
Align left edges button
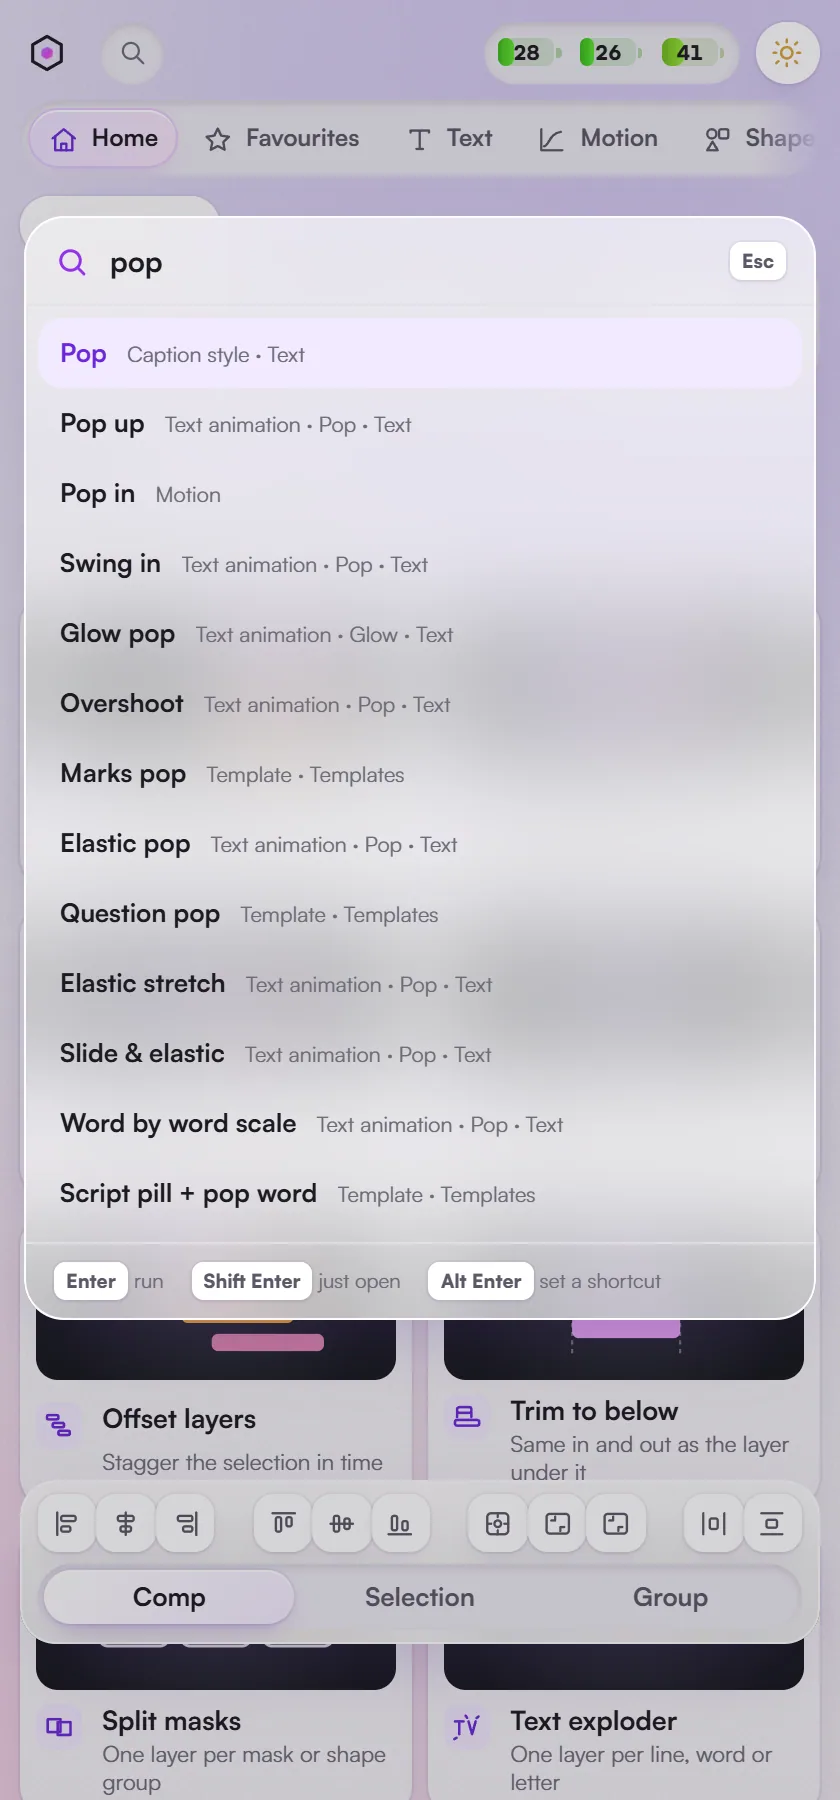coord(67,1524)
